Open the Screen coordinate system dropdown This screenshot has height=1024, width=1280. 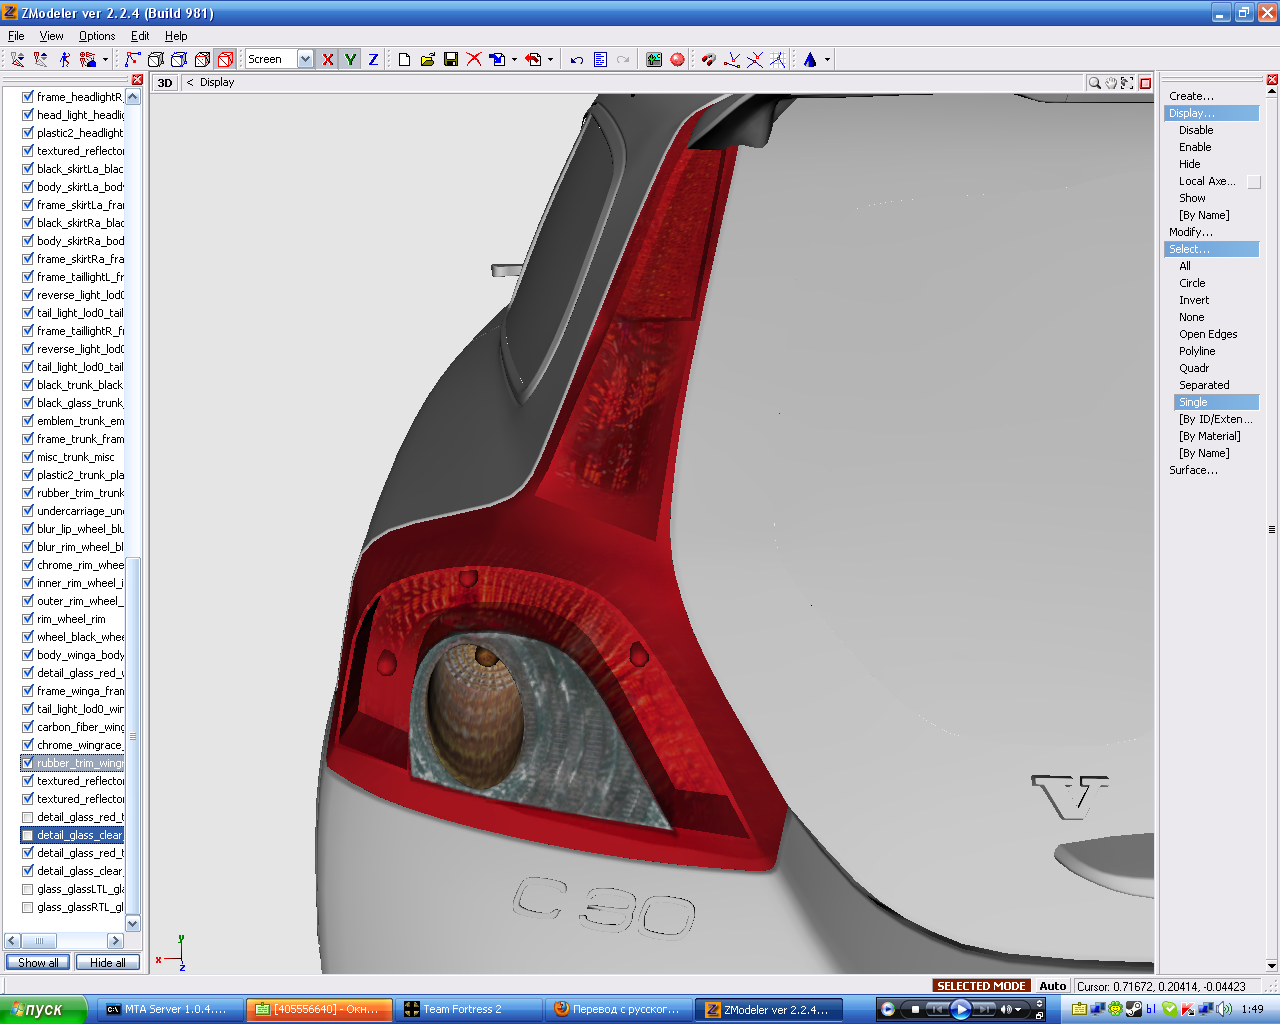[305, 60]
